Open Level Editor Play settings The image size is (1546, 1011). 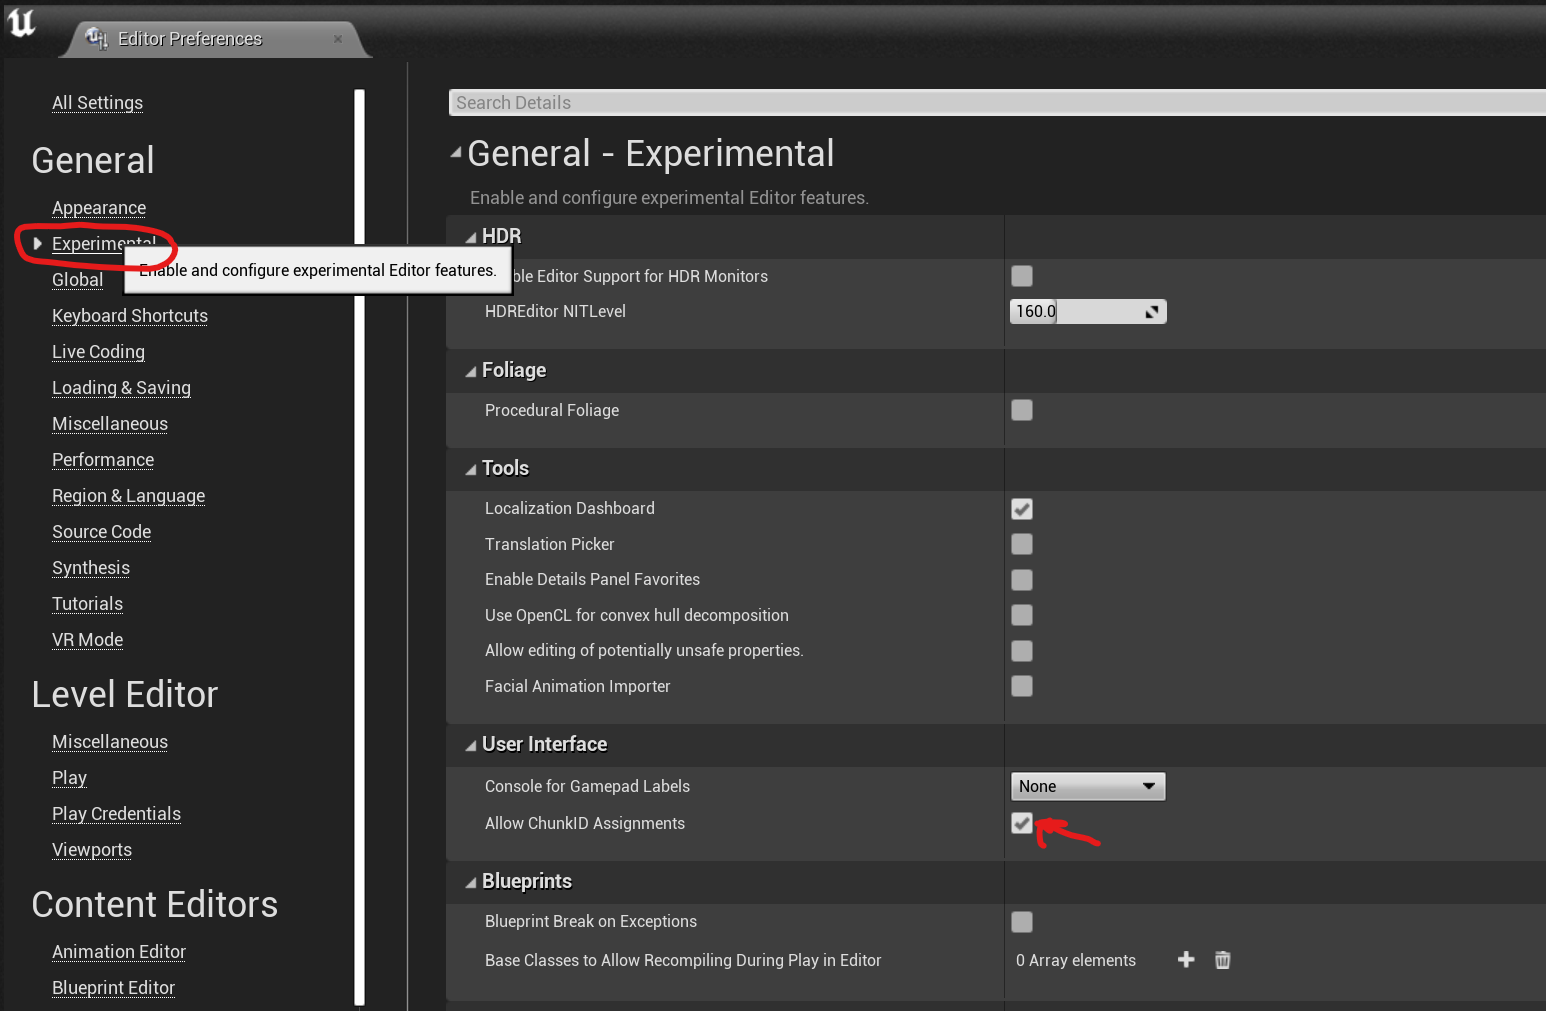pos(69,778)
